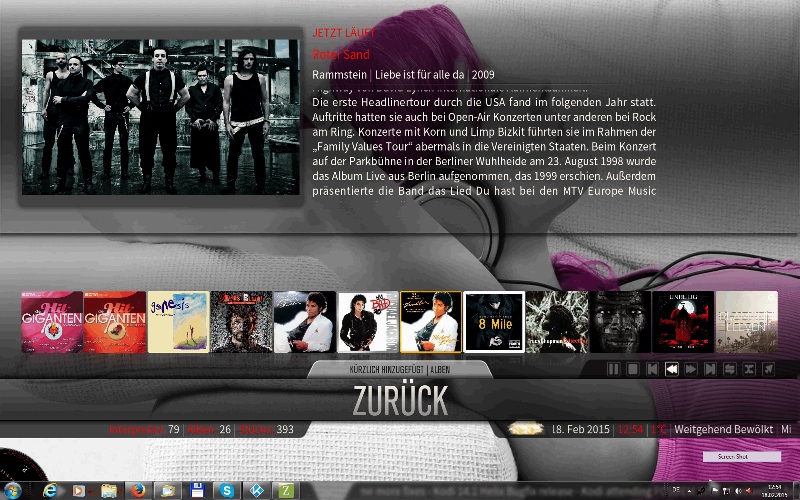Fast forward the current track
800x500 pixels.
click(x=691, y=369)
